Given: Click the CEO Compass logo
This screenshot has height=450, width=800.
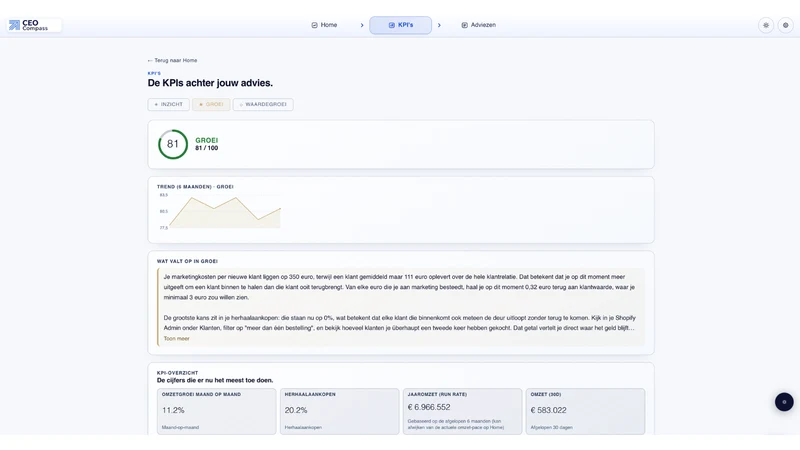Looking at the screenshot, I should point(34,25).
